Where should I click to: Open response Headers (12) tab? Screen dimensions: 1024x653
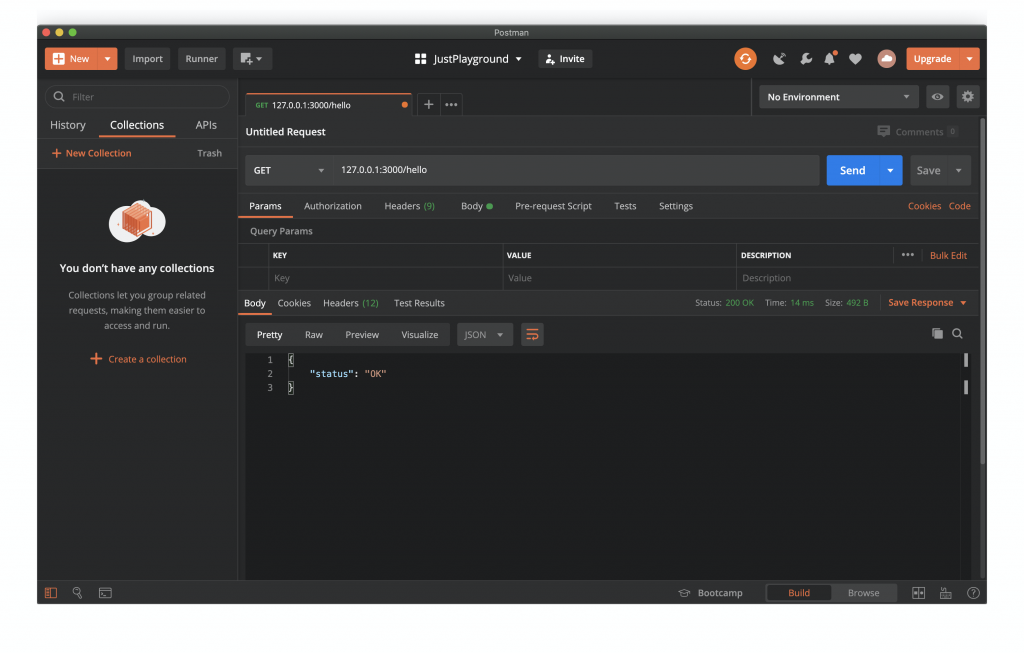click(x=351, y=303)
